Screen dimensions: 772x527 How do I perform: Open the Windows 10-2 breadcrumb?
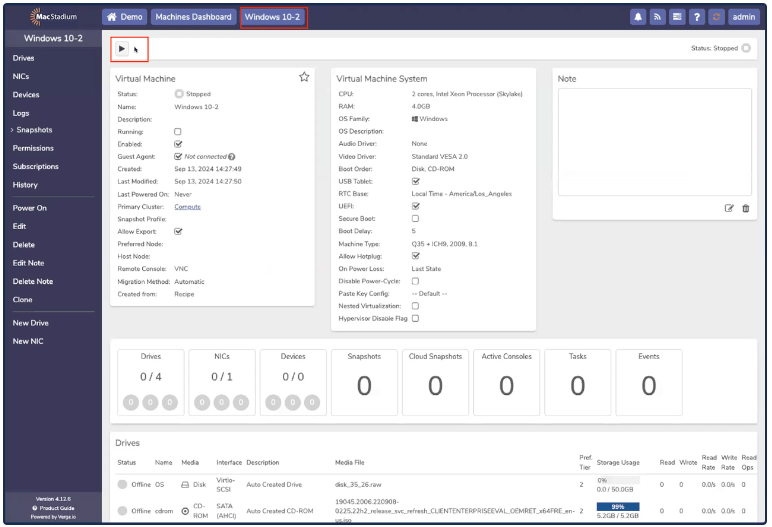272,17
